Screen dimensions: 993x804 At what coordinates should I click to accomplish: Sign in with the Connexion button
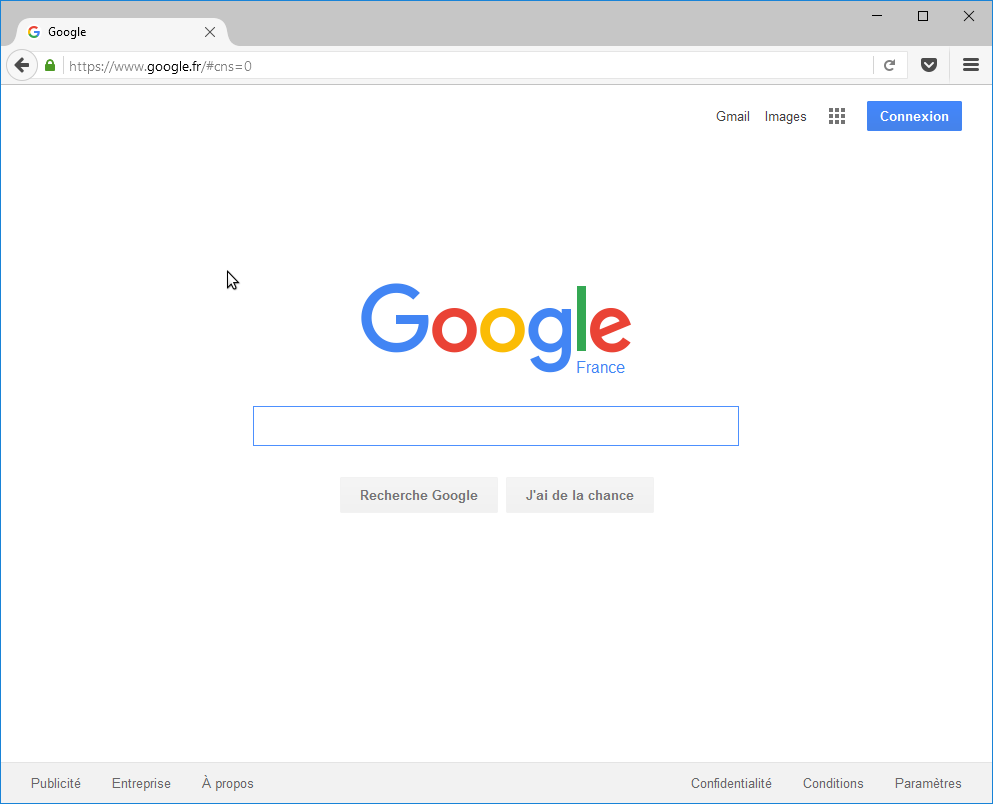[x=914, y=116]
